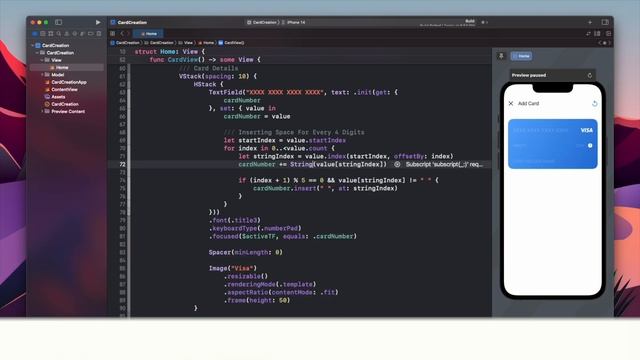This screenshot has height=360, width=640.
Task: Collapse the View folder in navigator
Action: (x=42, y=60)
